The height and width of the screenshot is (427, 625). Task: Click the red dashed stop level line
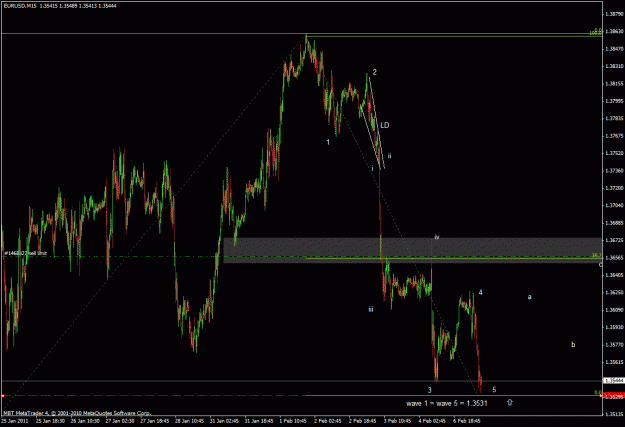pyautogui.click(x=154, y=396)
